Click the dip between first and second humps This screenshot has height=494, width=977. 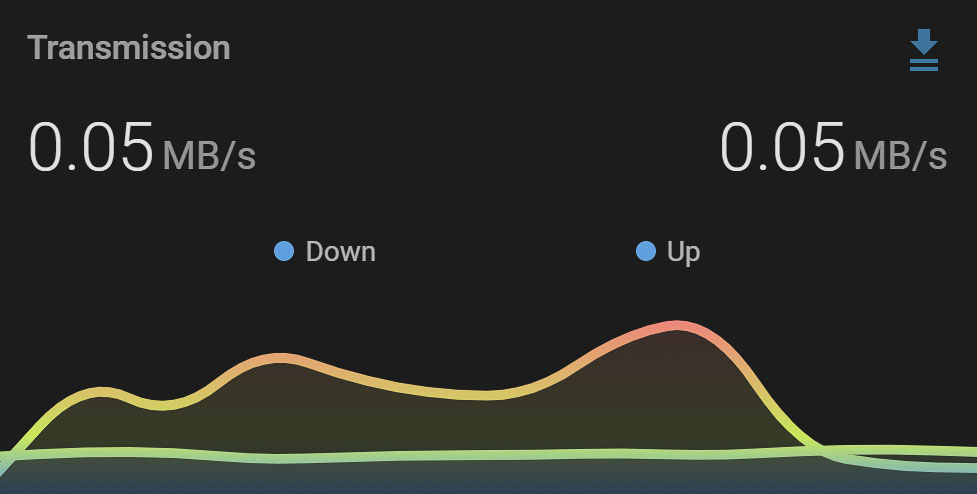pos(162,406)
